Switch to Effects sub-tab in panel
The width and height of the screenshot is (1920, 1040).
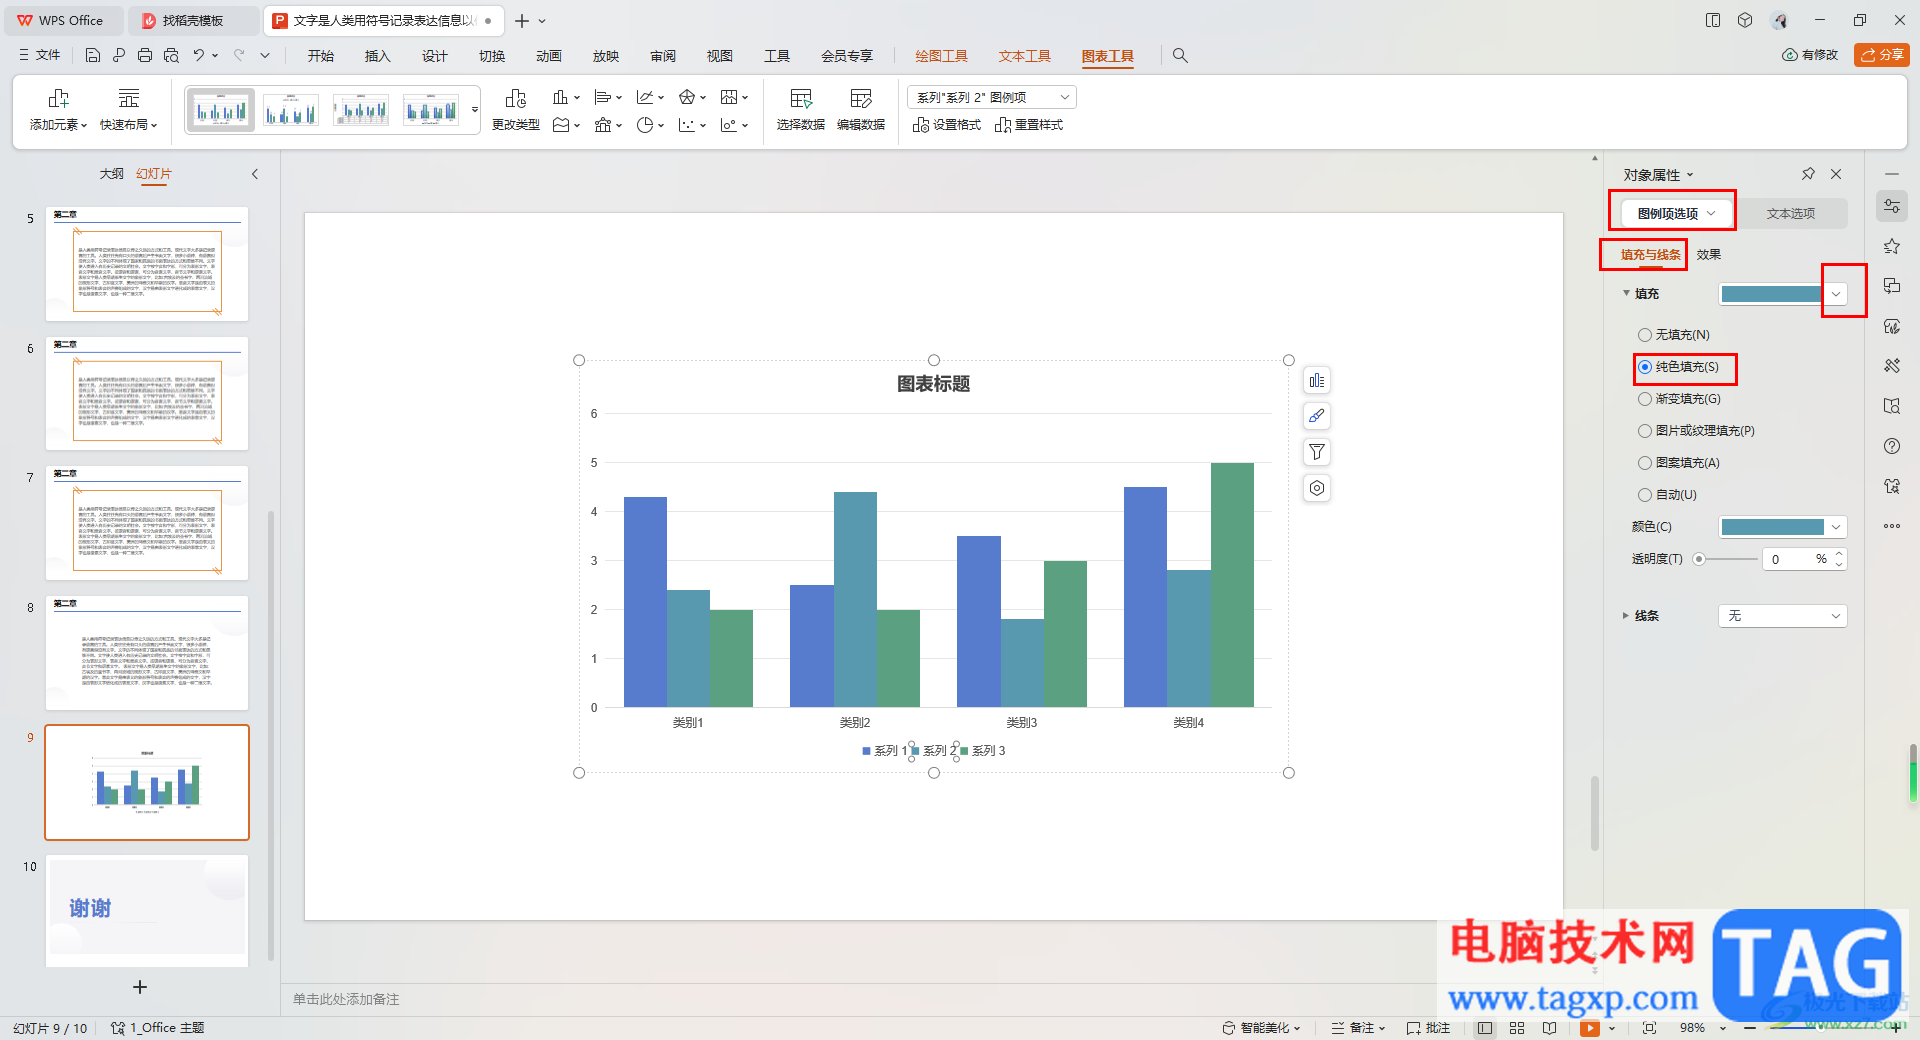(x=1708, y=255)
